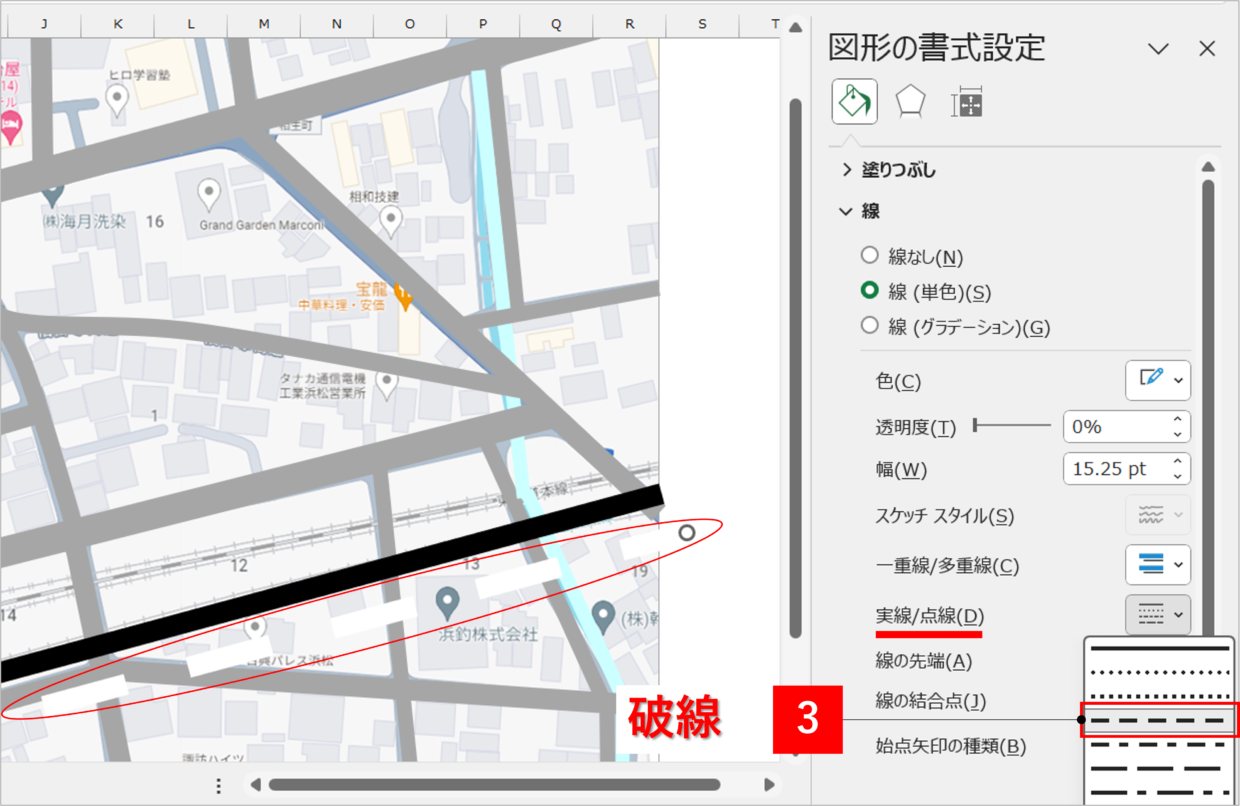Select column R header
The height and width of the screenshot is (806, 1240).
629,24
